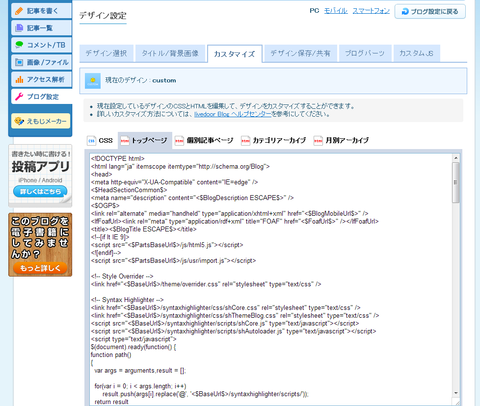Image resolution: width=480 pixels, height=406 pixels.
Task: Click the textarea resize corner handle
Action: pos(456,402)
